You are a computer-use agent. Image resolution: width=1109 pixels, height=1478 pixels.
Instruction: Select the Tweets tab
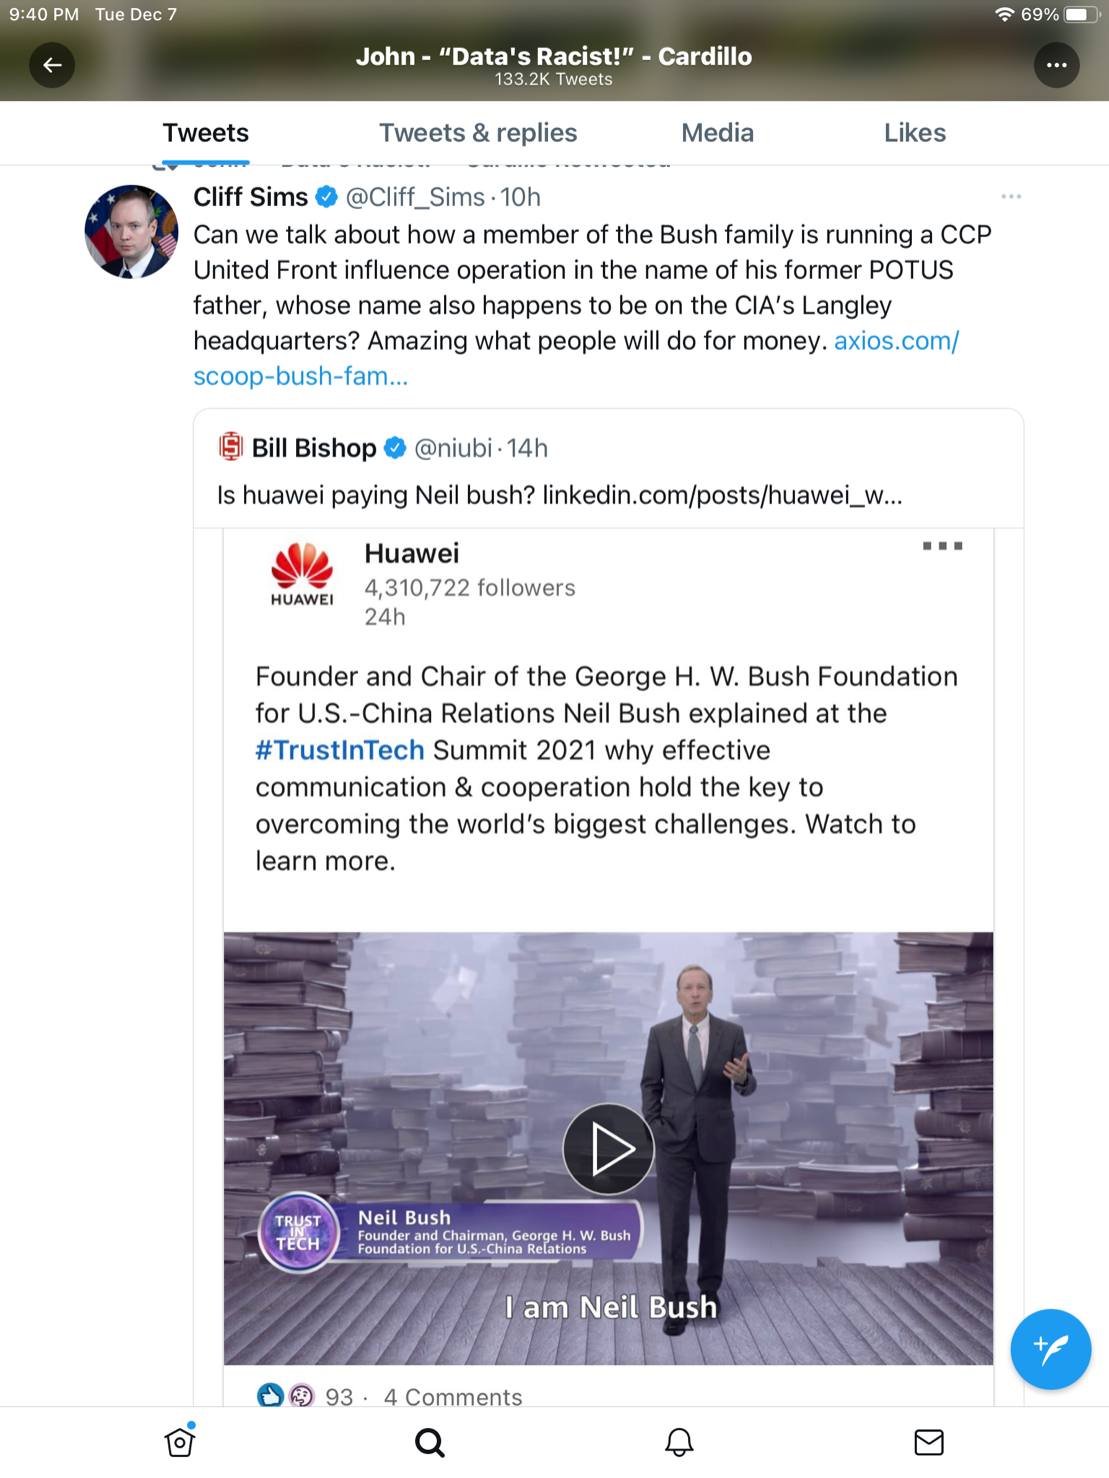point(206,133)
